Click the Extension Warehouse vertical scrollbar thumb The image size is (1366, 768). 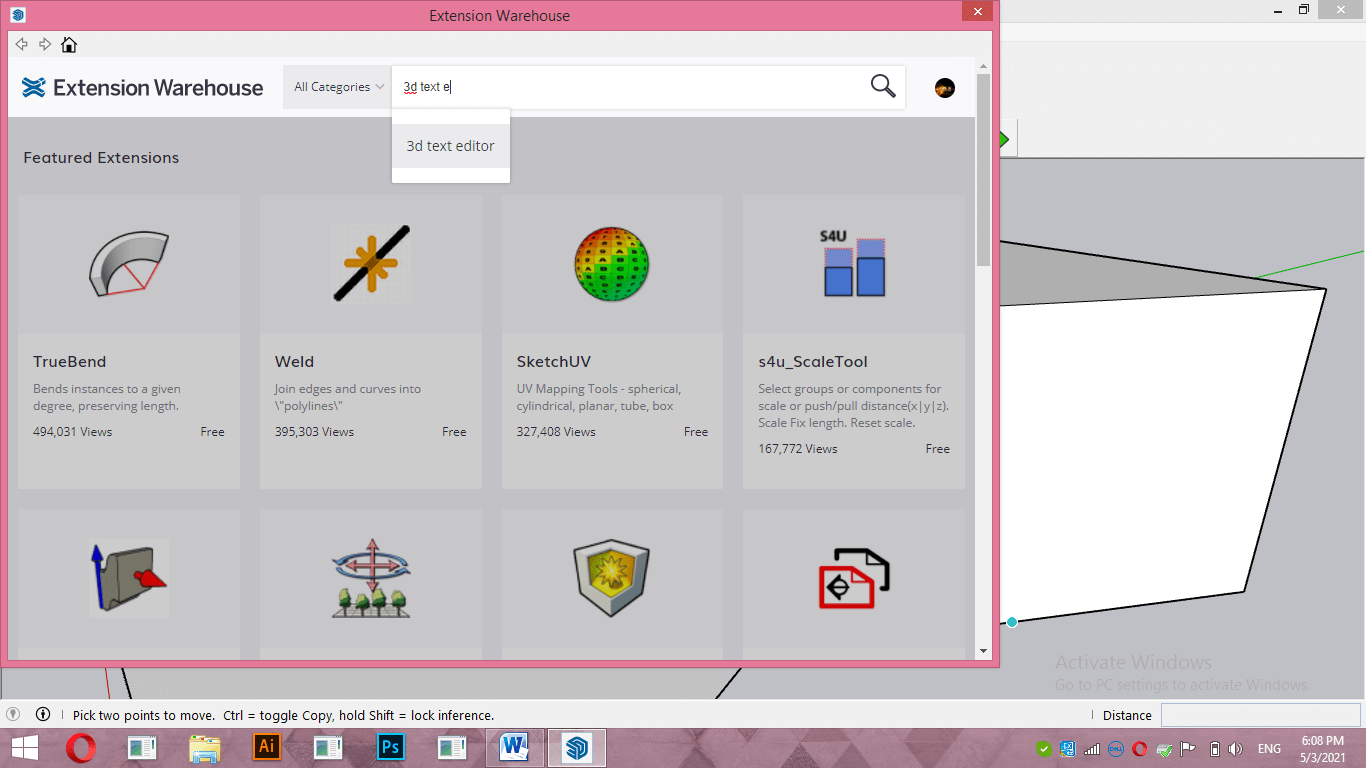pos(983,170)
